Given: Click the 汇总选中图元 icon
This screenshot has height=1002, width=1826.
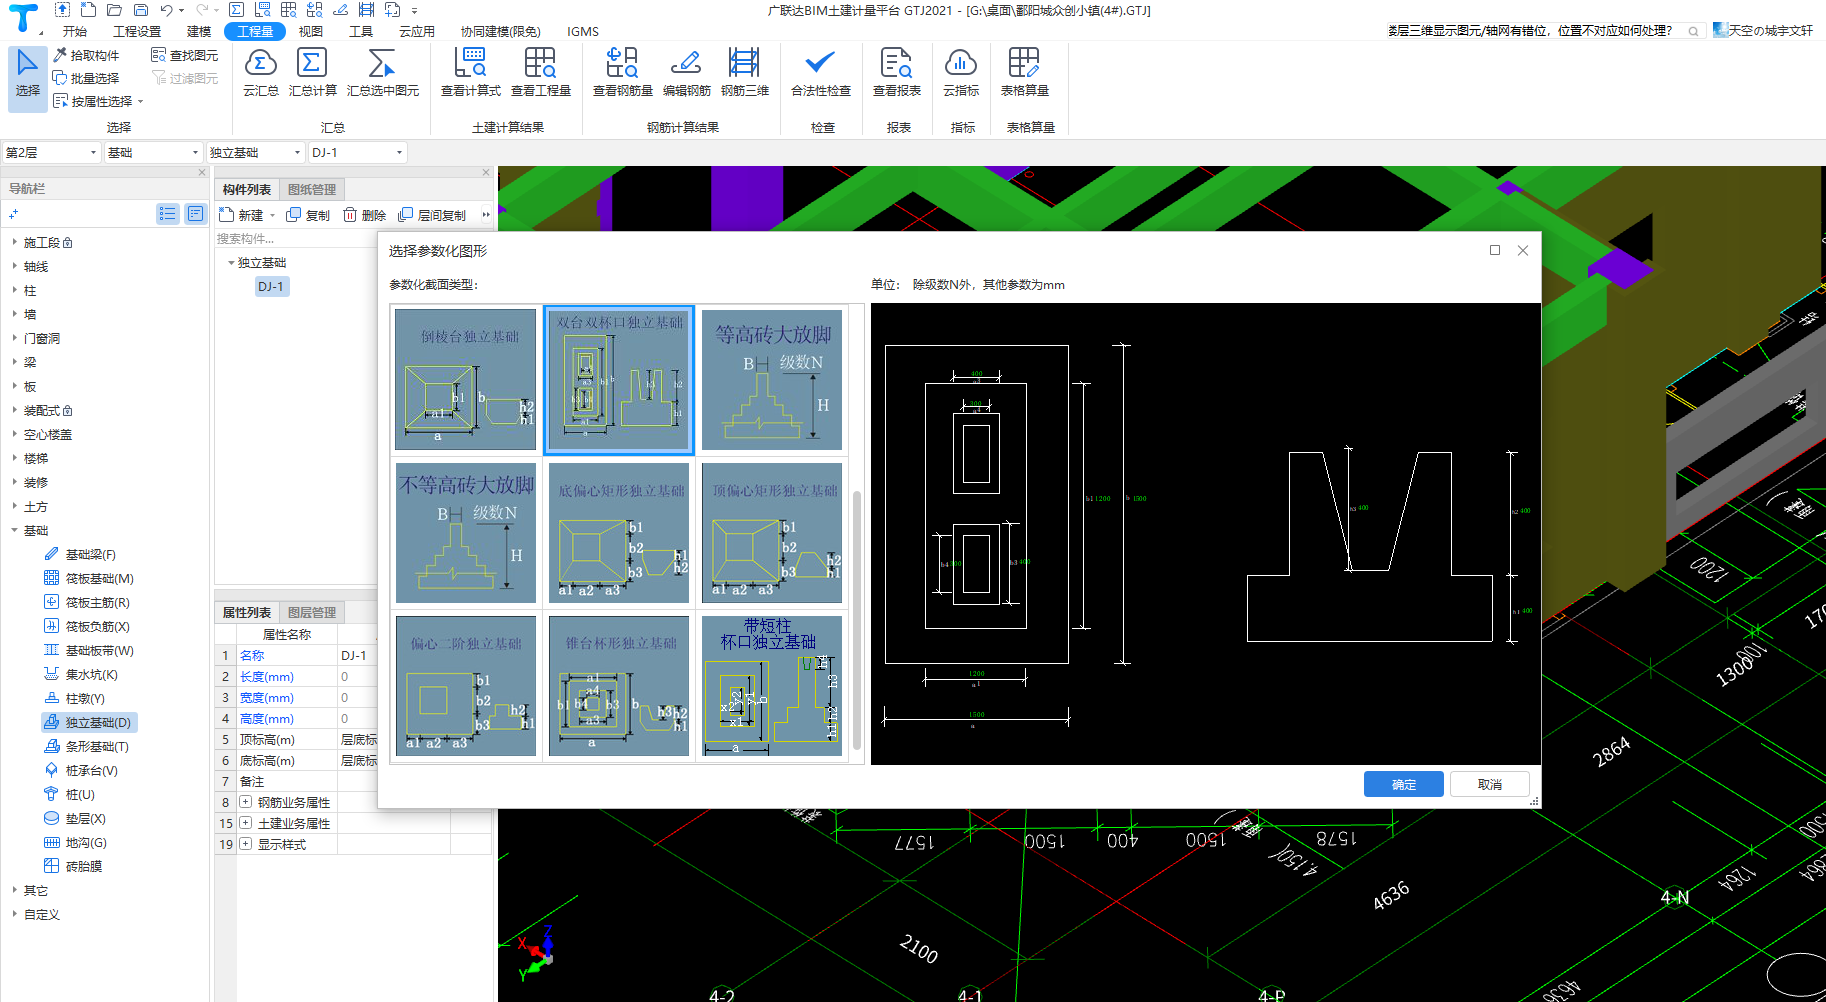Looking at the screenshot, I should pos(382,72).
